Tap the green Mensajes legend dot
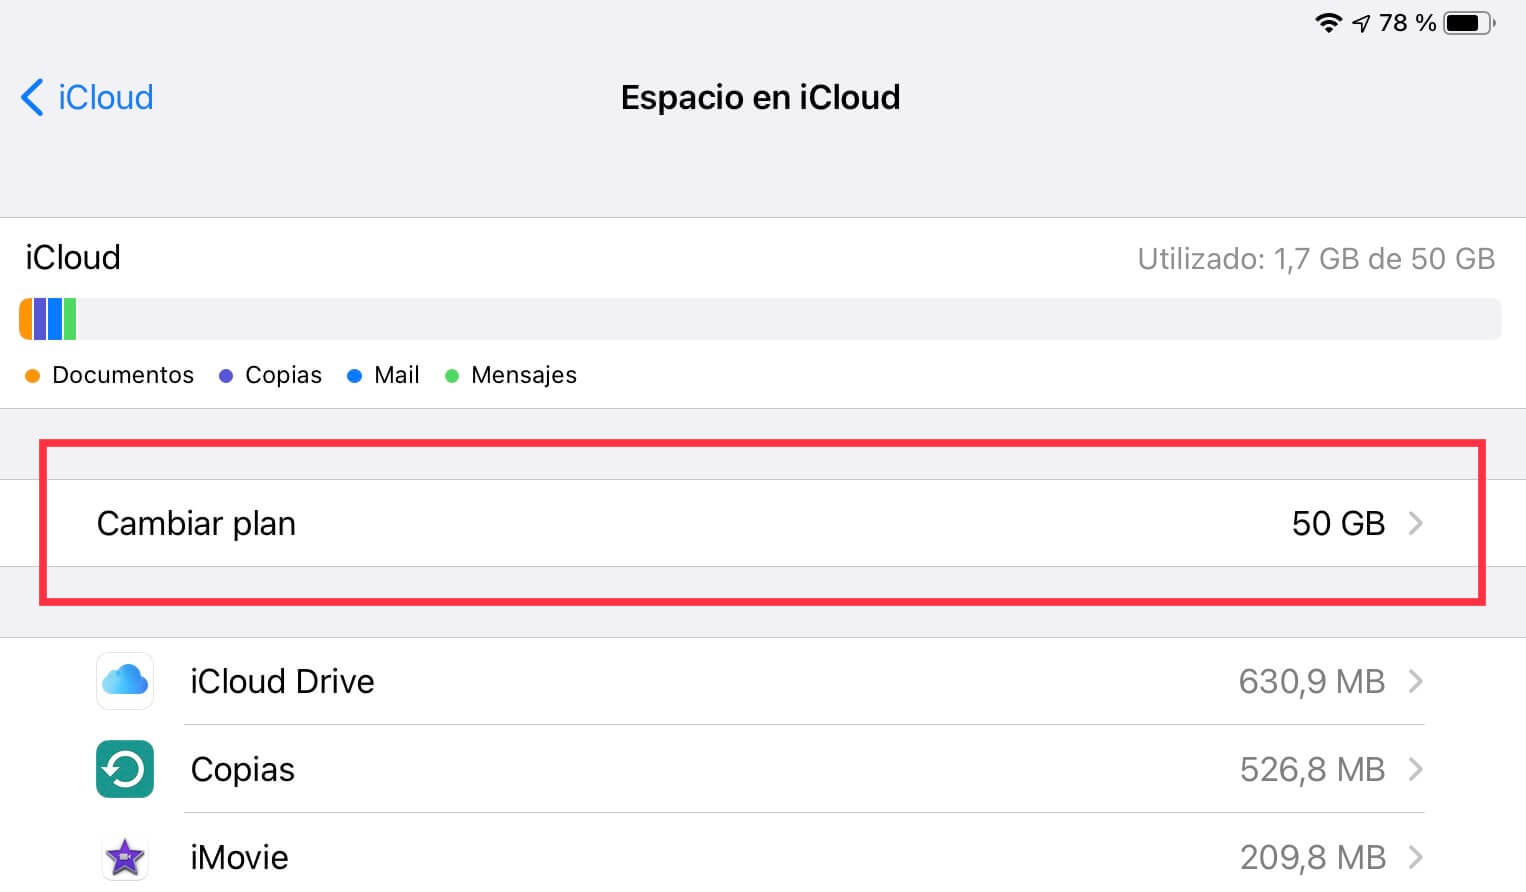Viewport: 1526px width, 892px height. [452, 375]
